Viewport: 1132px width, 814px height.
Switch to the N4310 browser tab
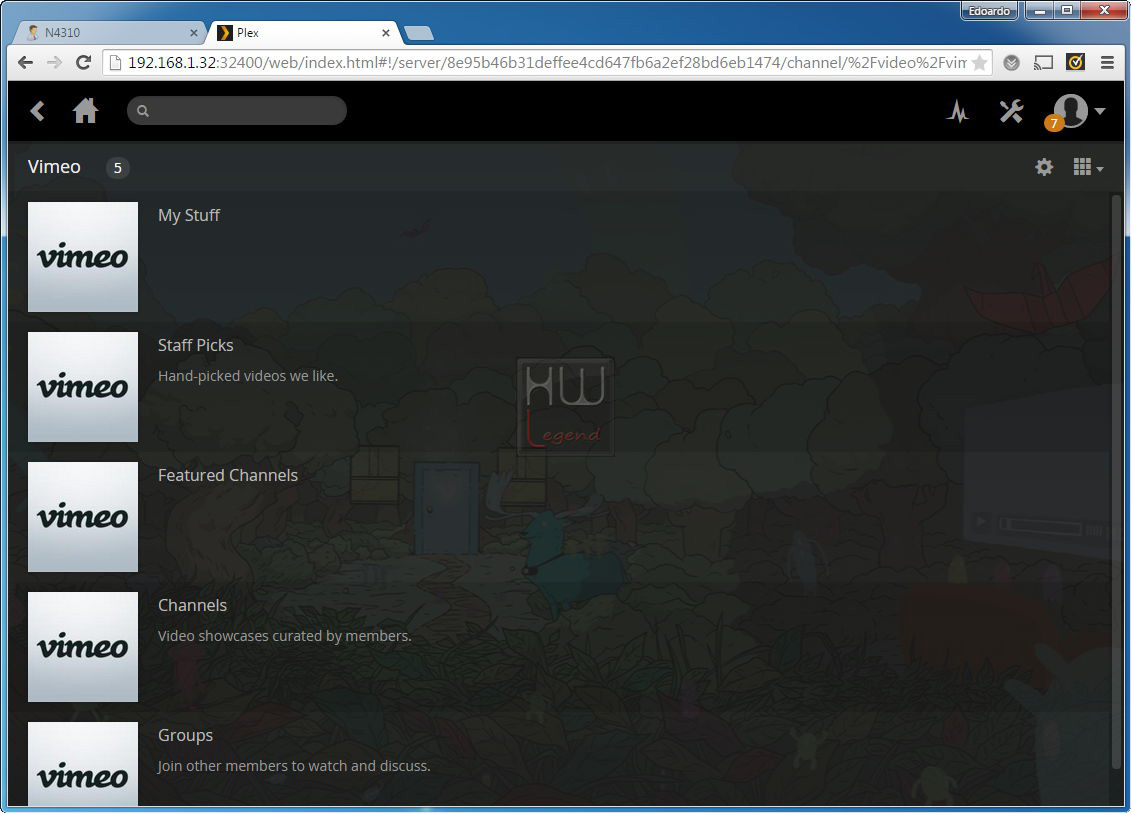coord(108,32)
